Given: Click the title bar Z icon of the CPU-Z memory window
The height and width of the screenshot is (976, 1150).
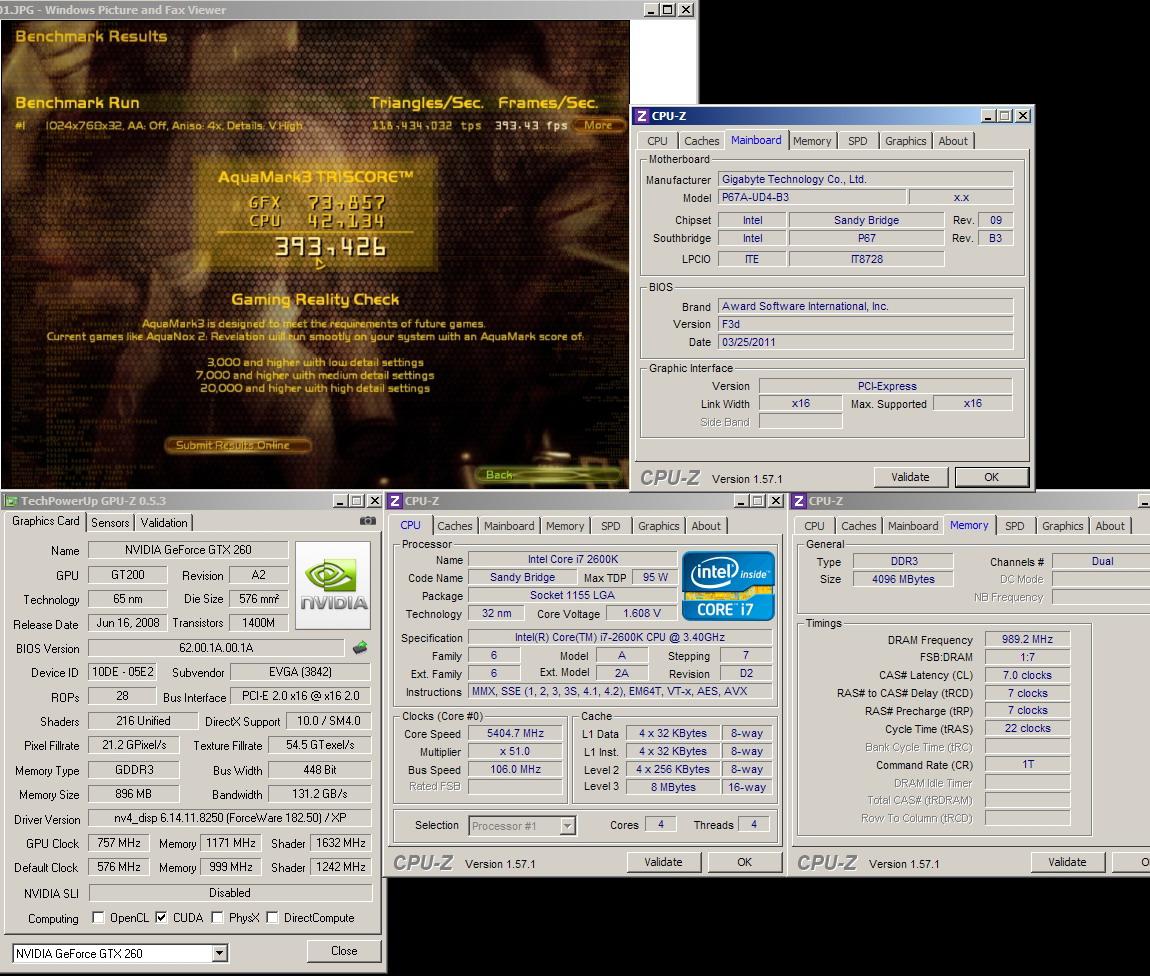Looking at the screenshot, I should click(x=799, y=501).
